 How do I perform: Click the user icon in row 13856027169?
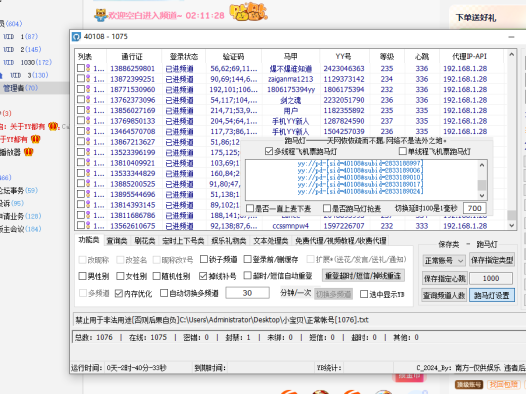(x=88, y=110)
